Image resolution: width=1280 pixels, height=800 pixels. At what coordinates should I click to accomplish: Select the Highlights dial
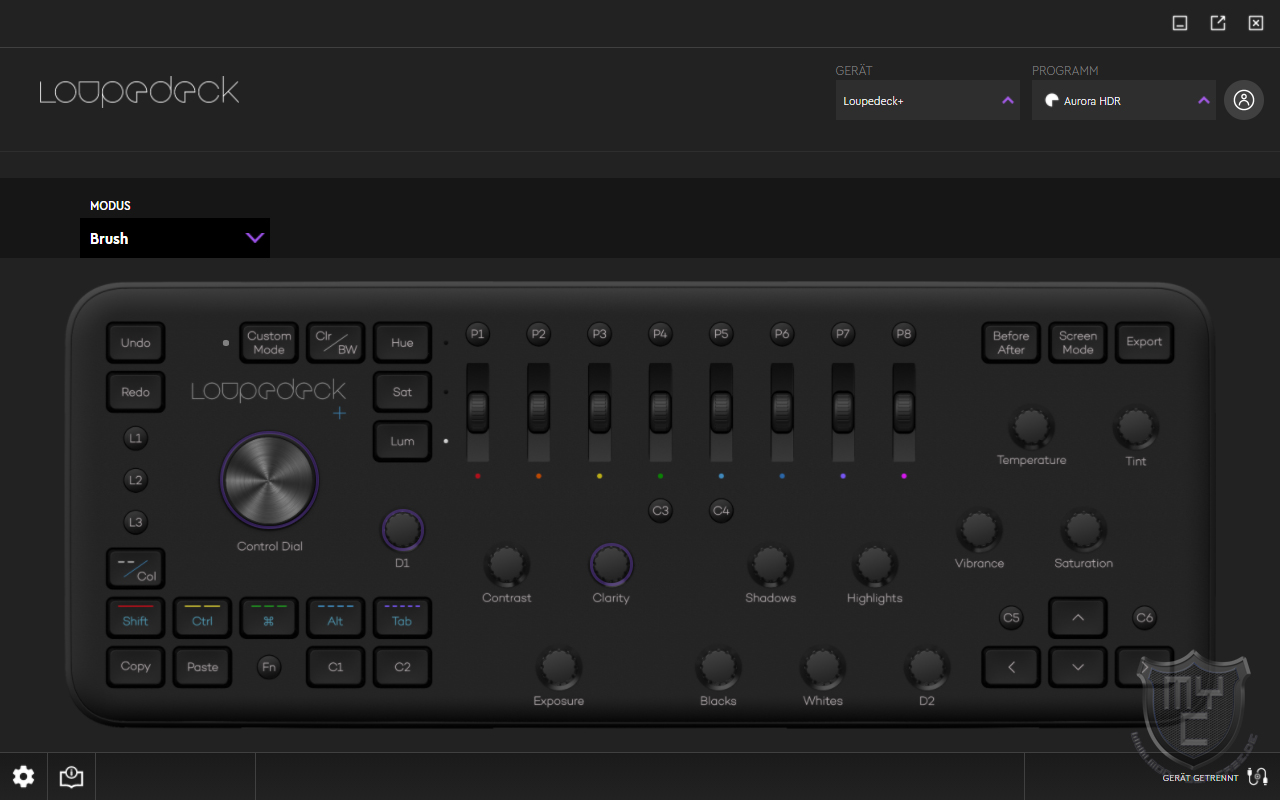tap(875, 565)
